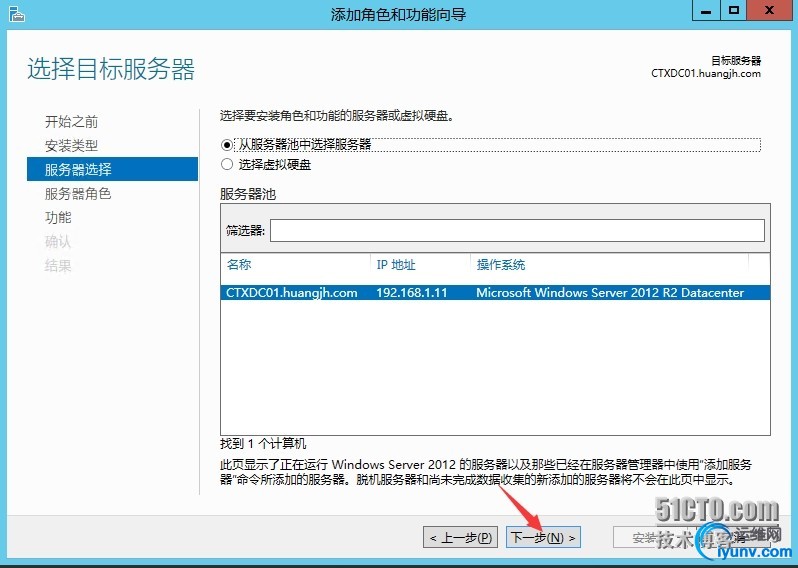Select the server pool radio button
The width and height of the screenshot is (798, 568).
tap(227, 145)
